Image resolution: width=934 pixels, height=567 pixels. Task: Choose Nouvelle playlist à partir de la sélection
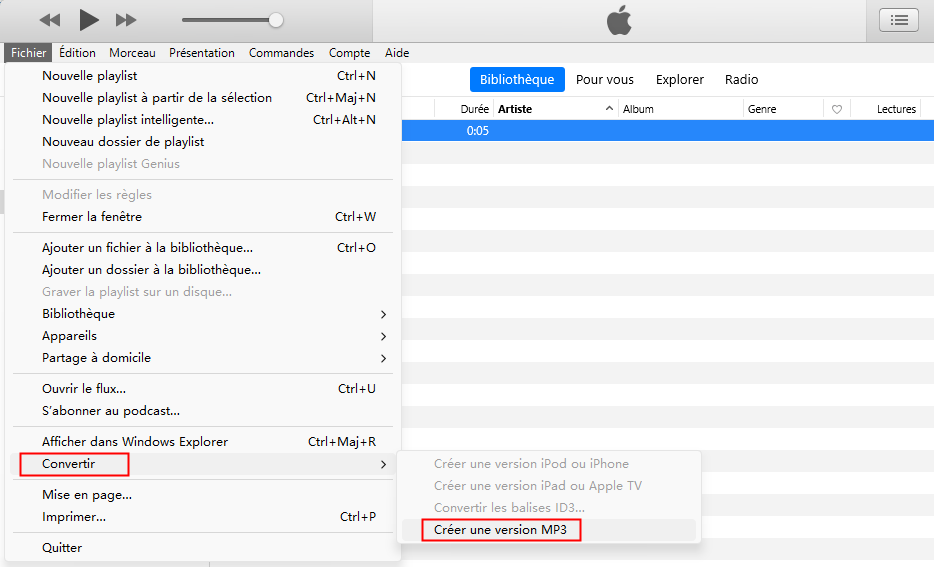pyautogui.click(x=203, y=98)
